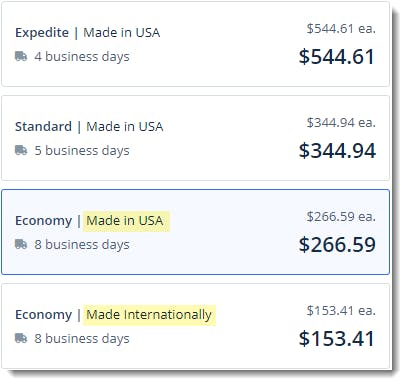Click truck icon beside 5 business days
407x385 pixels.
coord(21,150)
